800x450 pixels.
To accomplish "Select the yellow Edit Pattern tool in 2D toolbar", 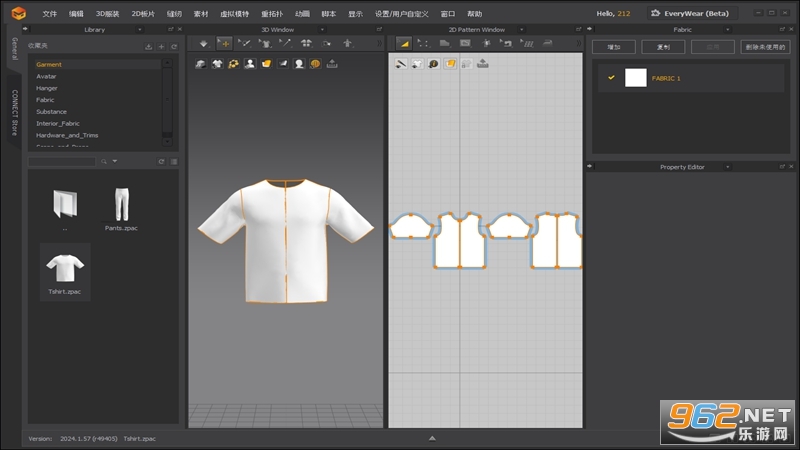I will tap(404, 43).
